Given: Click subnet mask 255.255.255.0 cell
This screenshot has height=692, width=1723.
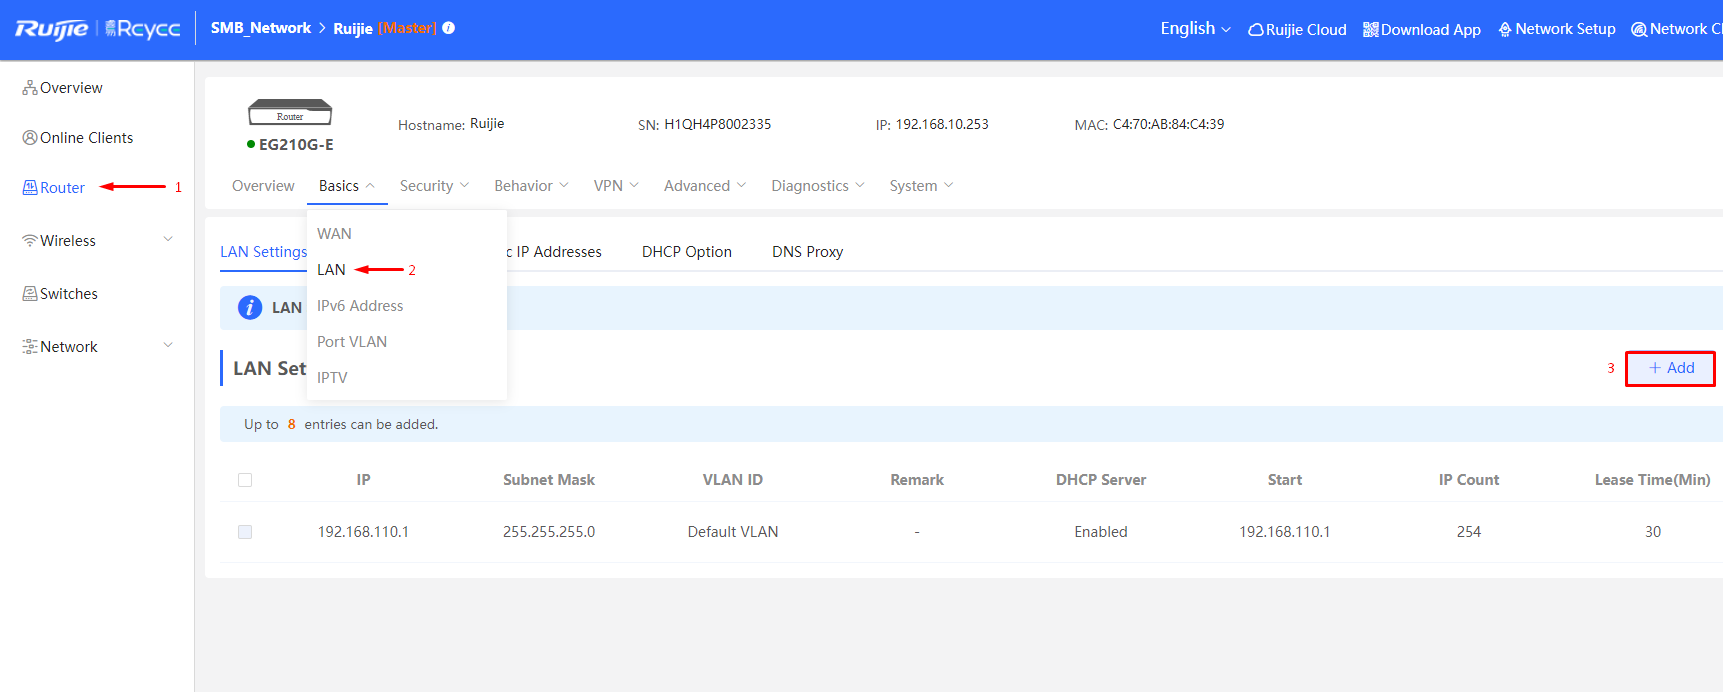Looking at the screenshot, I should tap(549, 532).
